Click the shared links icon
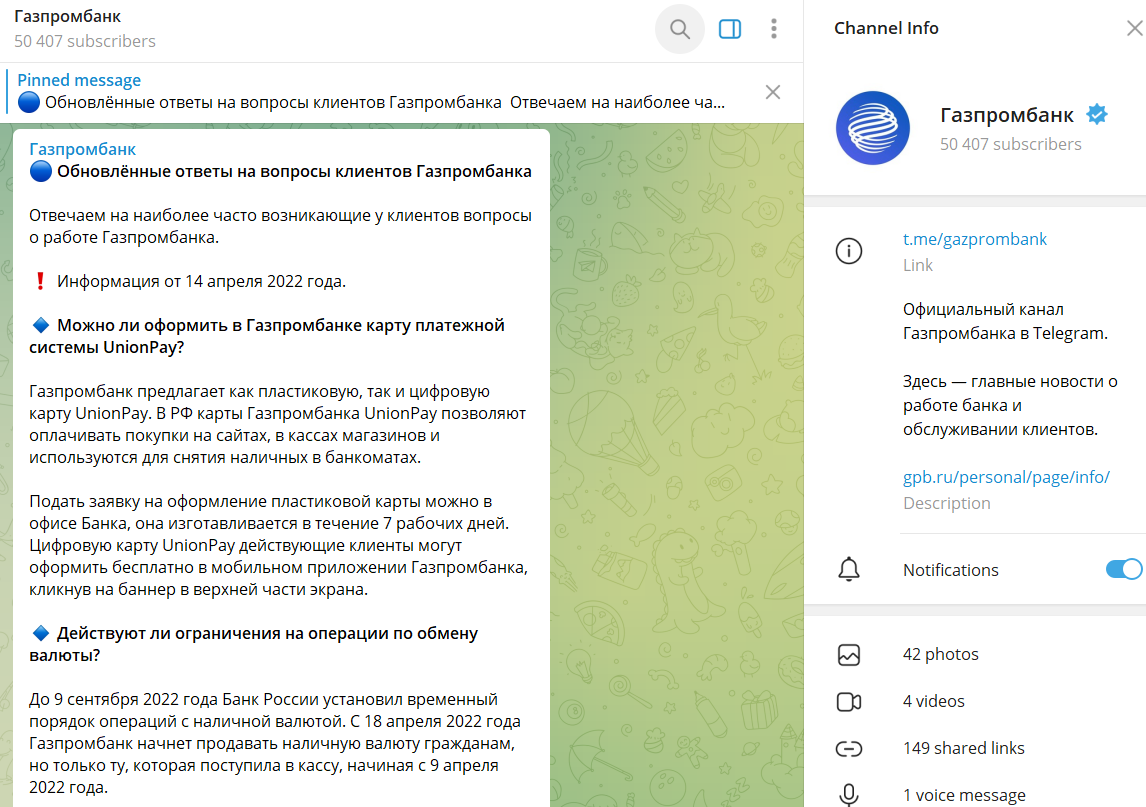 pos(849,749)
